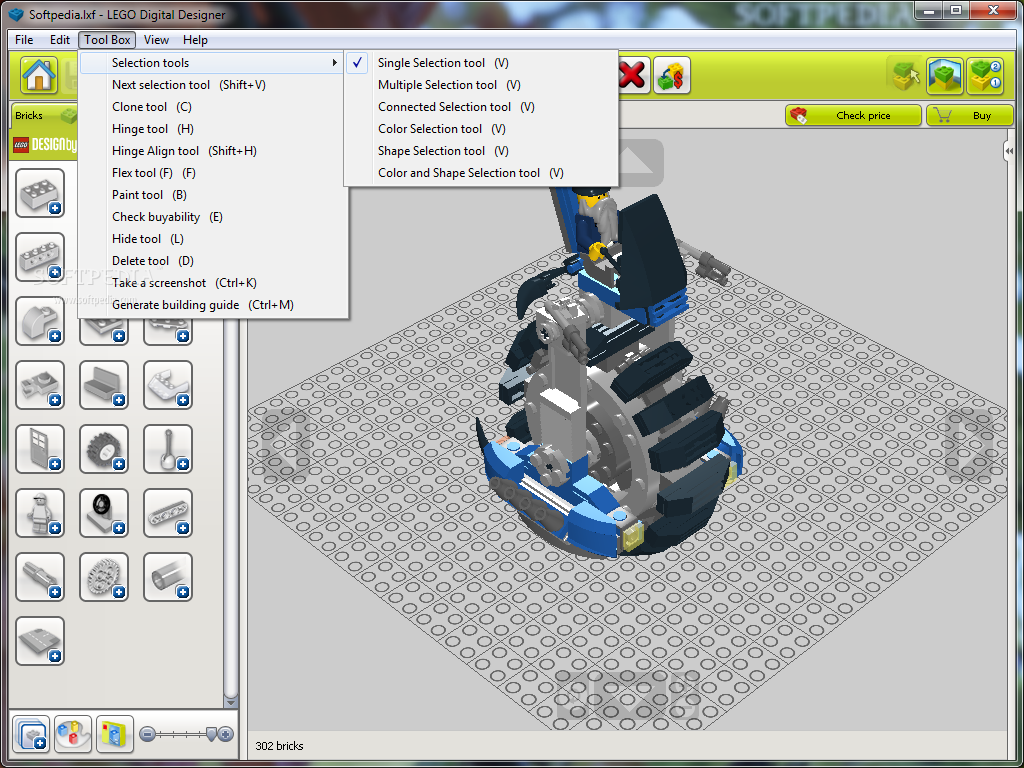Click the brick palette scrollbar down arrow

point(231,702)
